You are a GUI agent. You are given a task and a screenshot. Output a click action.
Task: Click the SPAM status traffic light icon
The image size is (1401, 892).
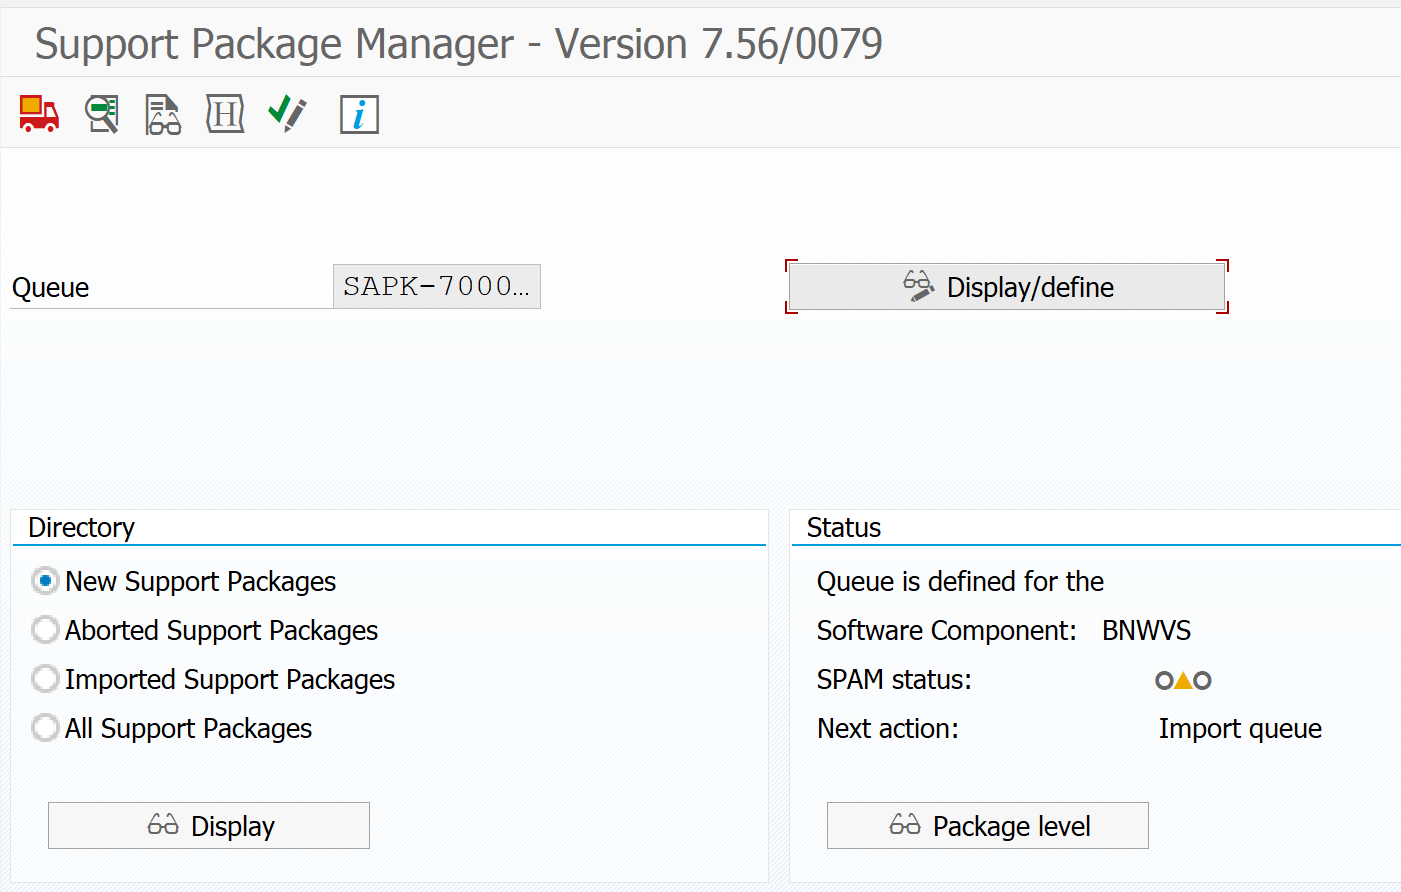click(x=1183, y=681)
